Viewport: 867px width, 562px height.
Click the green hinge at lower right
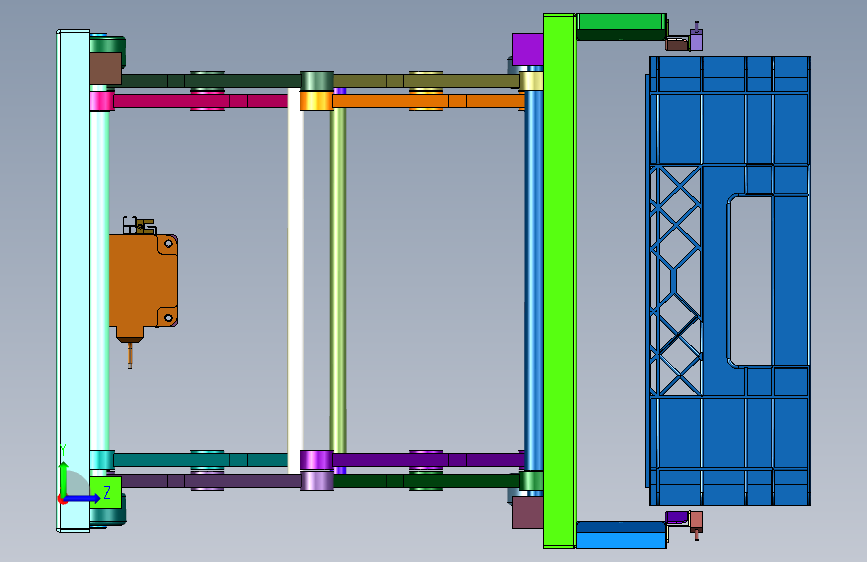pos(531,481)
